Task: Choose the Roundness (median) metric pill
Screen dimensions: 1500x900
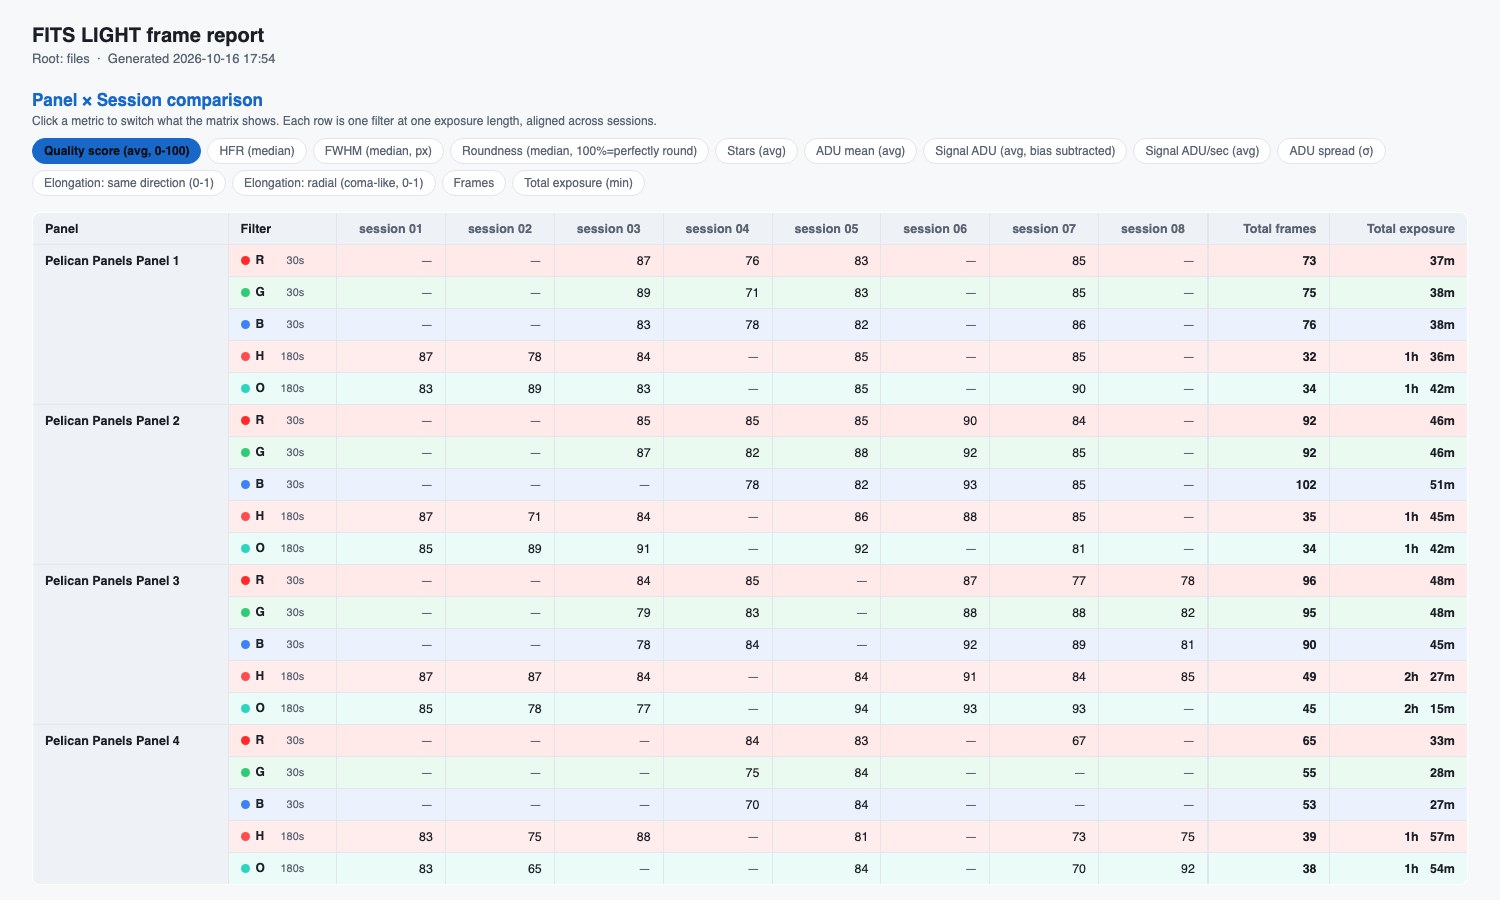Action: coord(579,151)
